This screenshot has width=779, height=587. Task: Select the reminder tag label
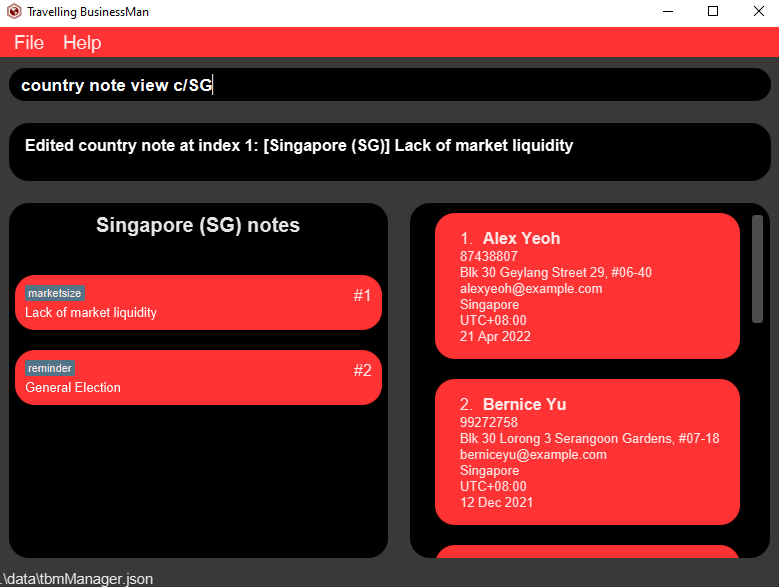50,368
